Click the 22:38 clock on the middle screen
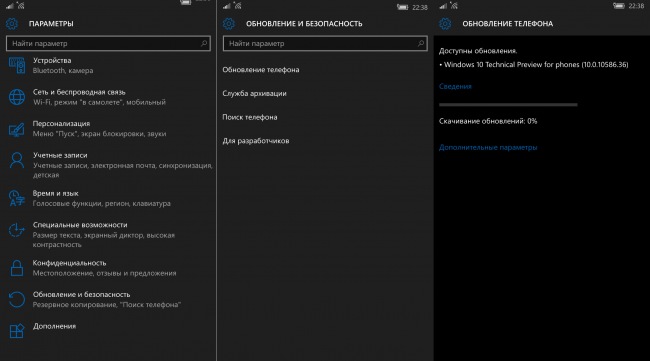Image resolution: width=650 pixels, height=361 pixels. [x=420, y=7]
